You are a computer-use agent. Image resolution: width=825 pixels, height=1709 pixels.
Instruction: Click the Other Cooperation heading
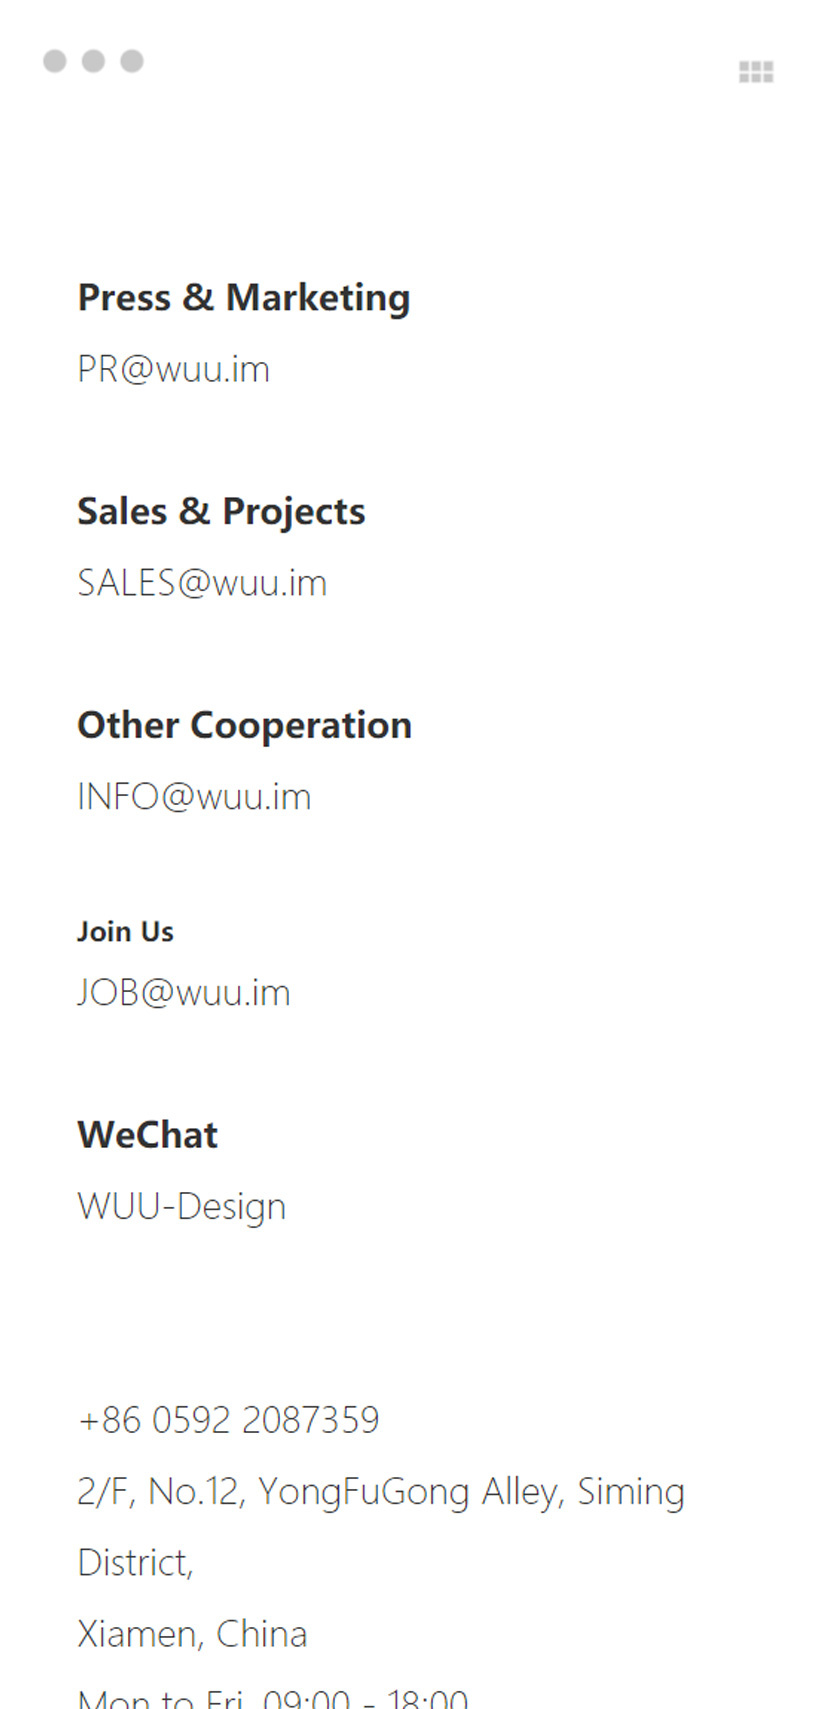coord(244,726)
